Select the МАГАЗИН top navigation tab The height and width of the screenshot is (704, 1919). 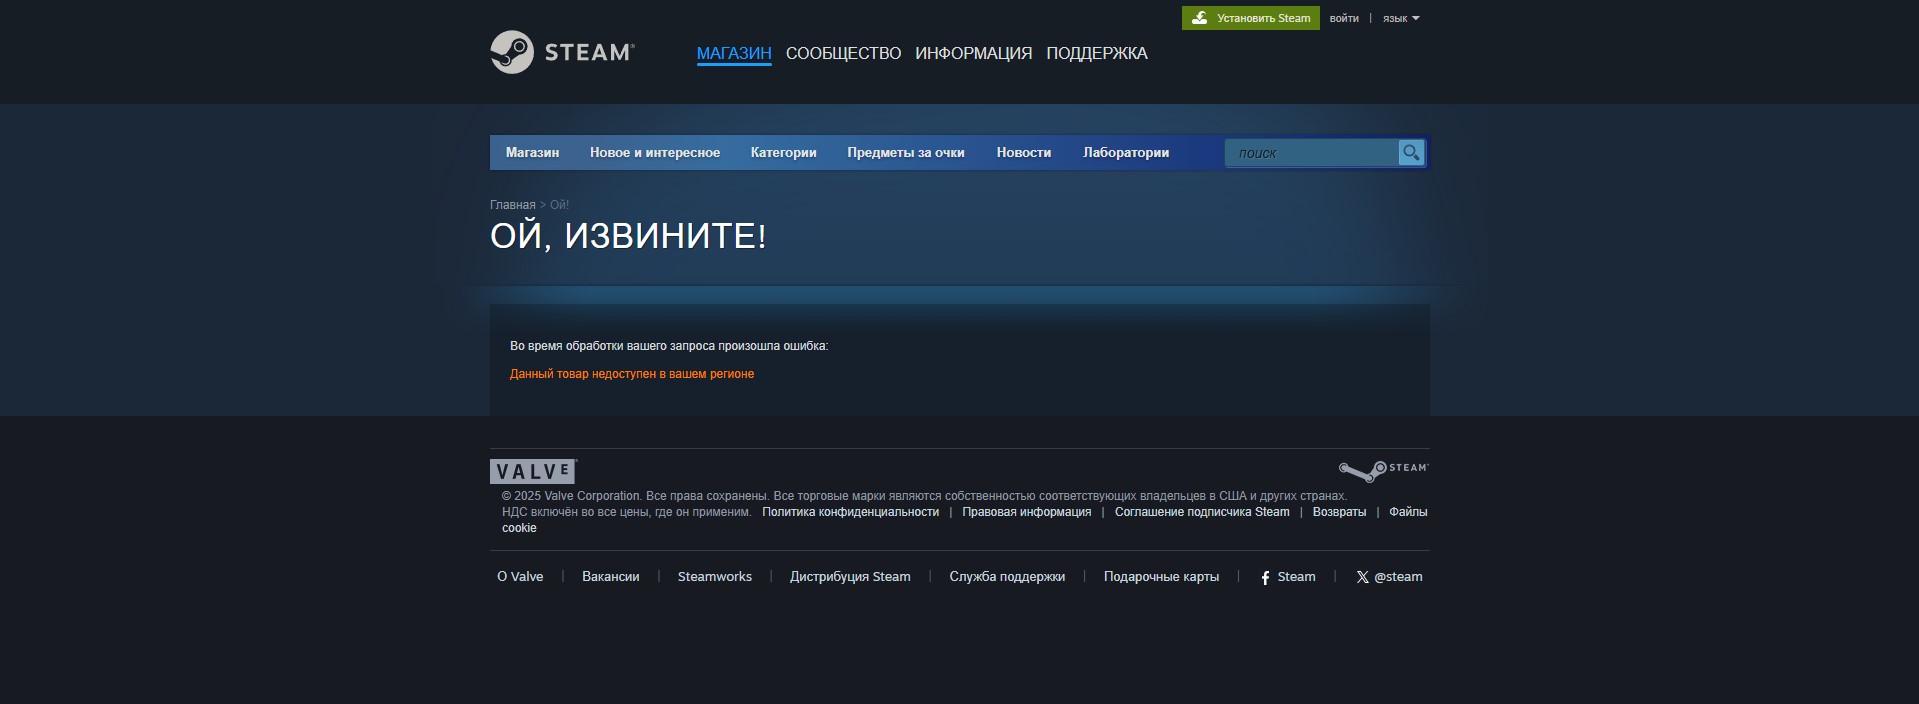[733, 53]
